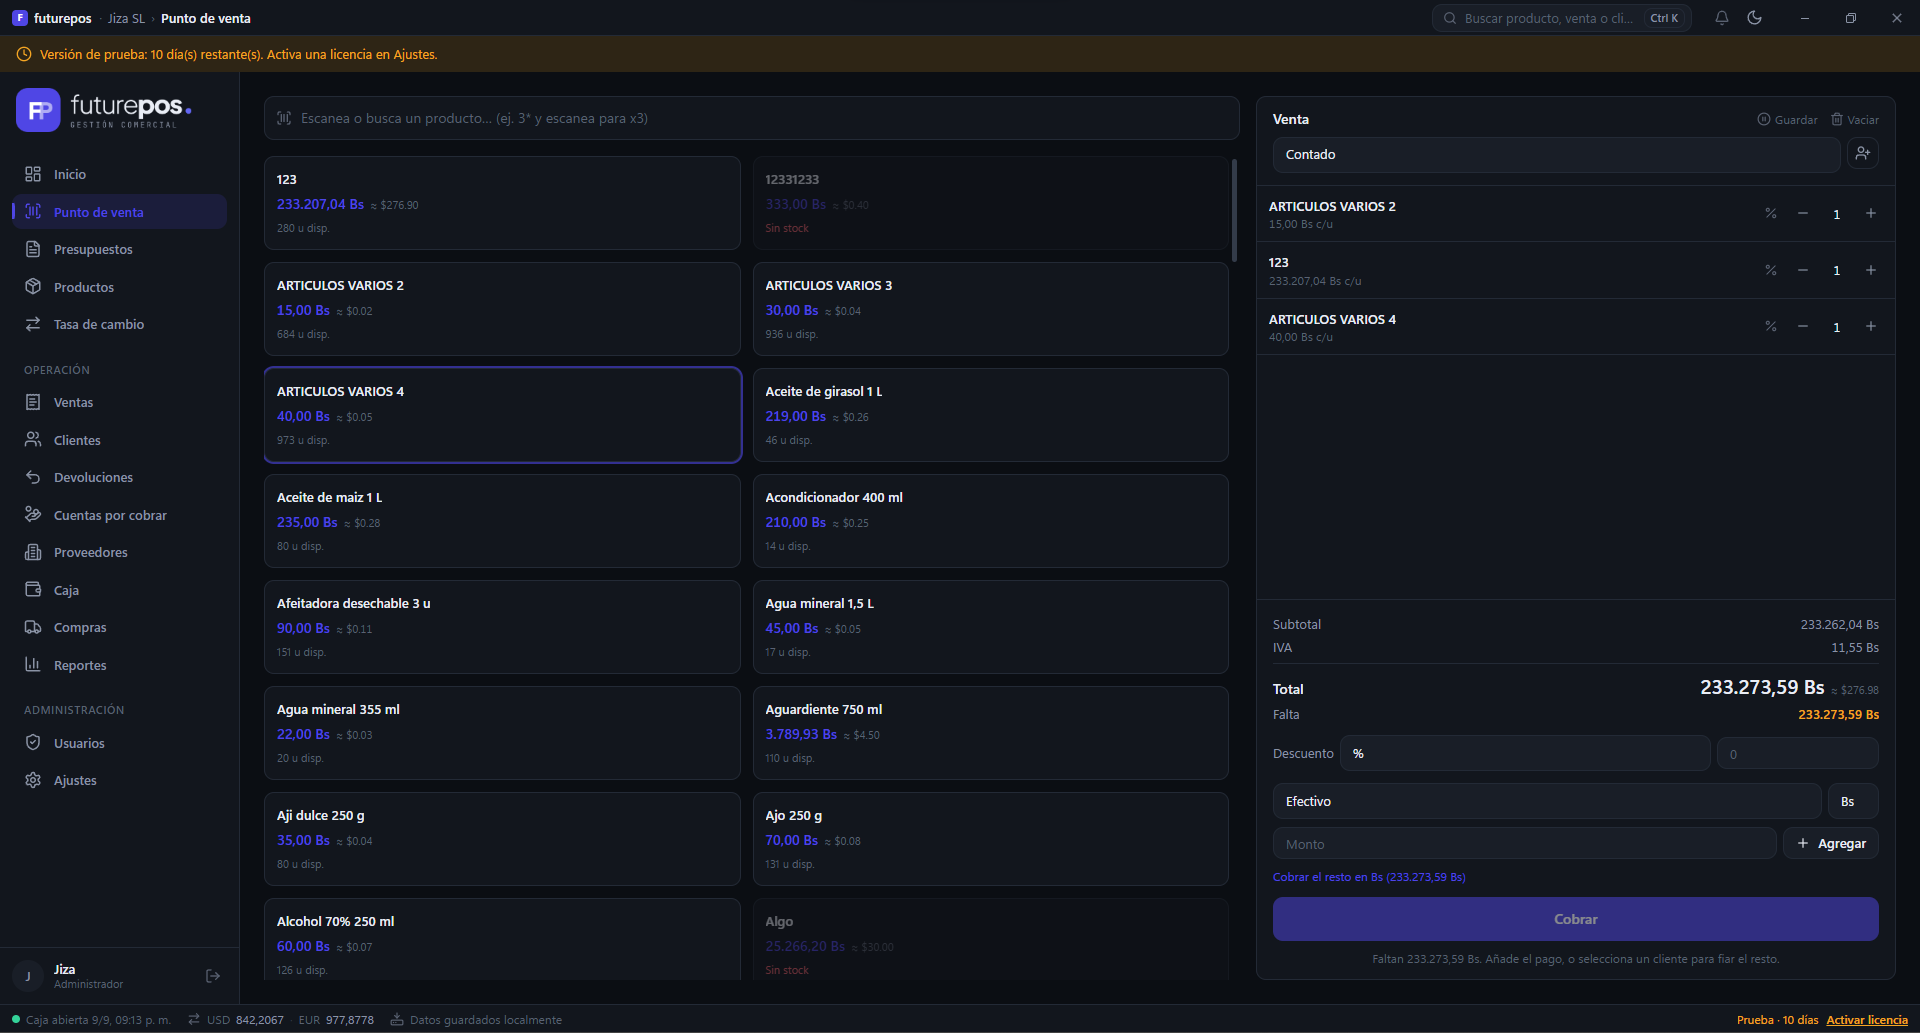The width and height of the screenshot is (1920, 1033).
Task: Open Proveedores section
Action: 119,552
